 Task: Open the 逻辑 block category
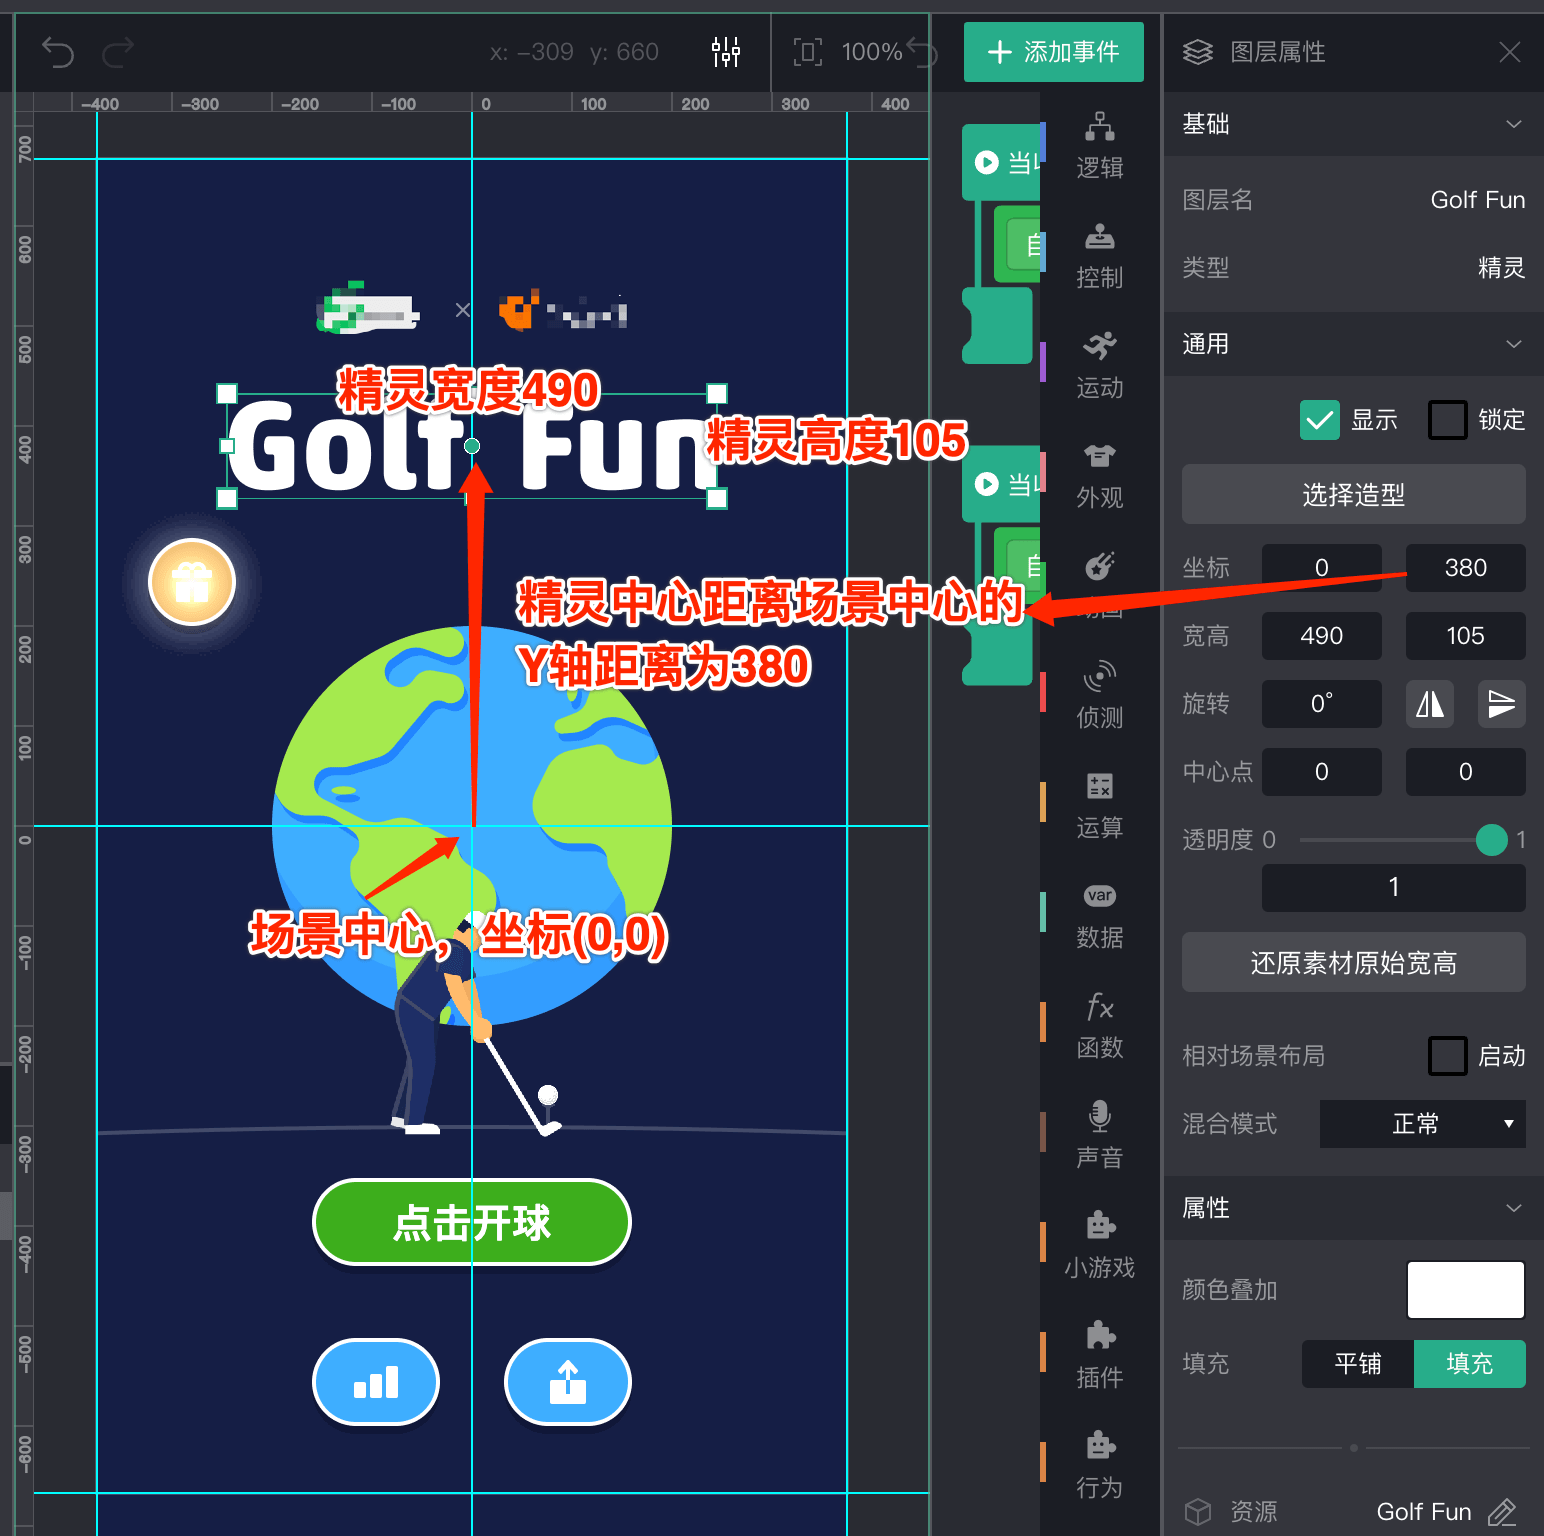1099,146
